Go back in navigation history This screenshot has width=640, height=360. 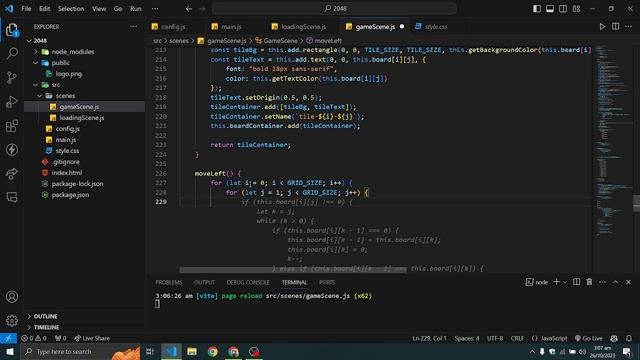[x=189, y=9]
